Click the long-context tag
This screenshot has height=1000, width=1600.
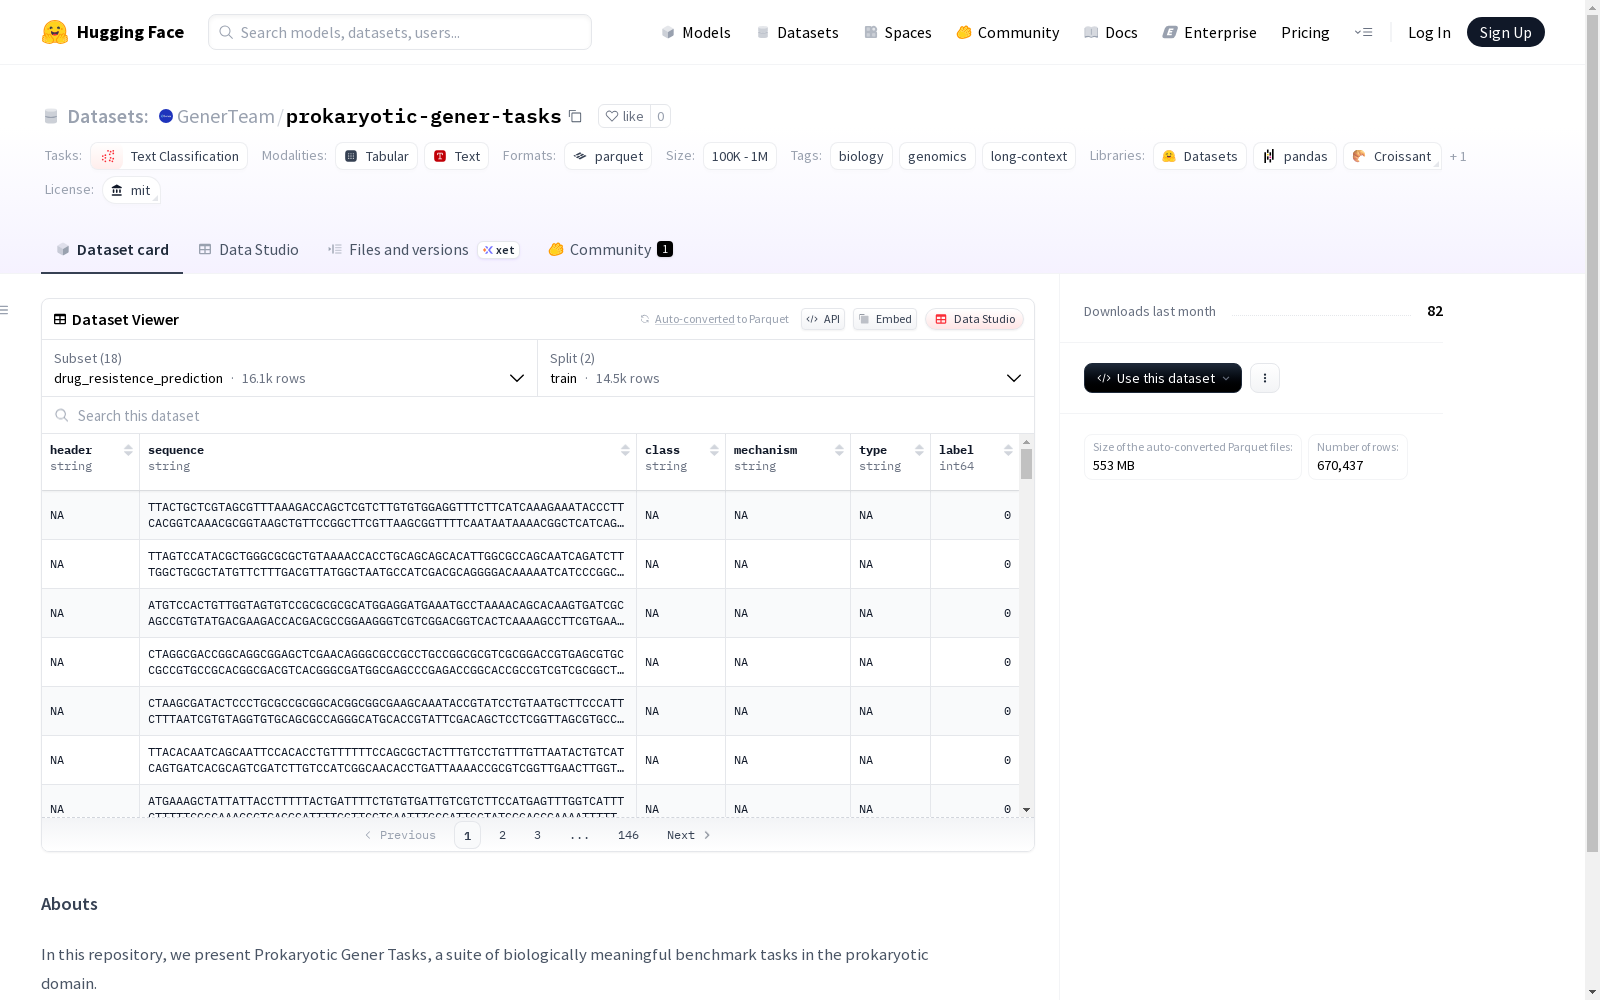pos(1029,156)
